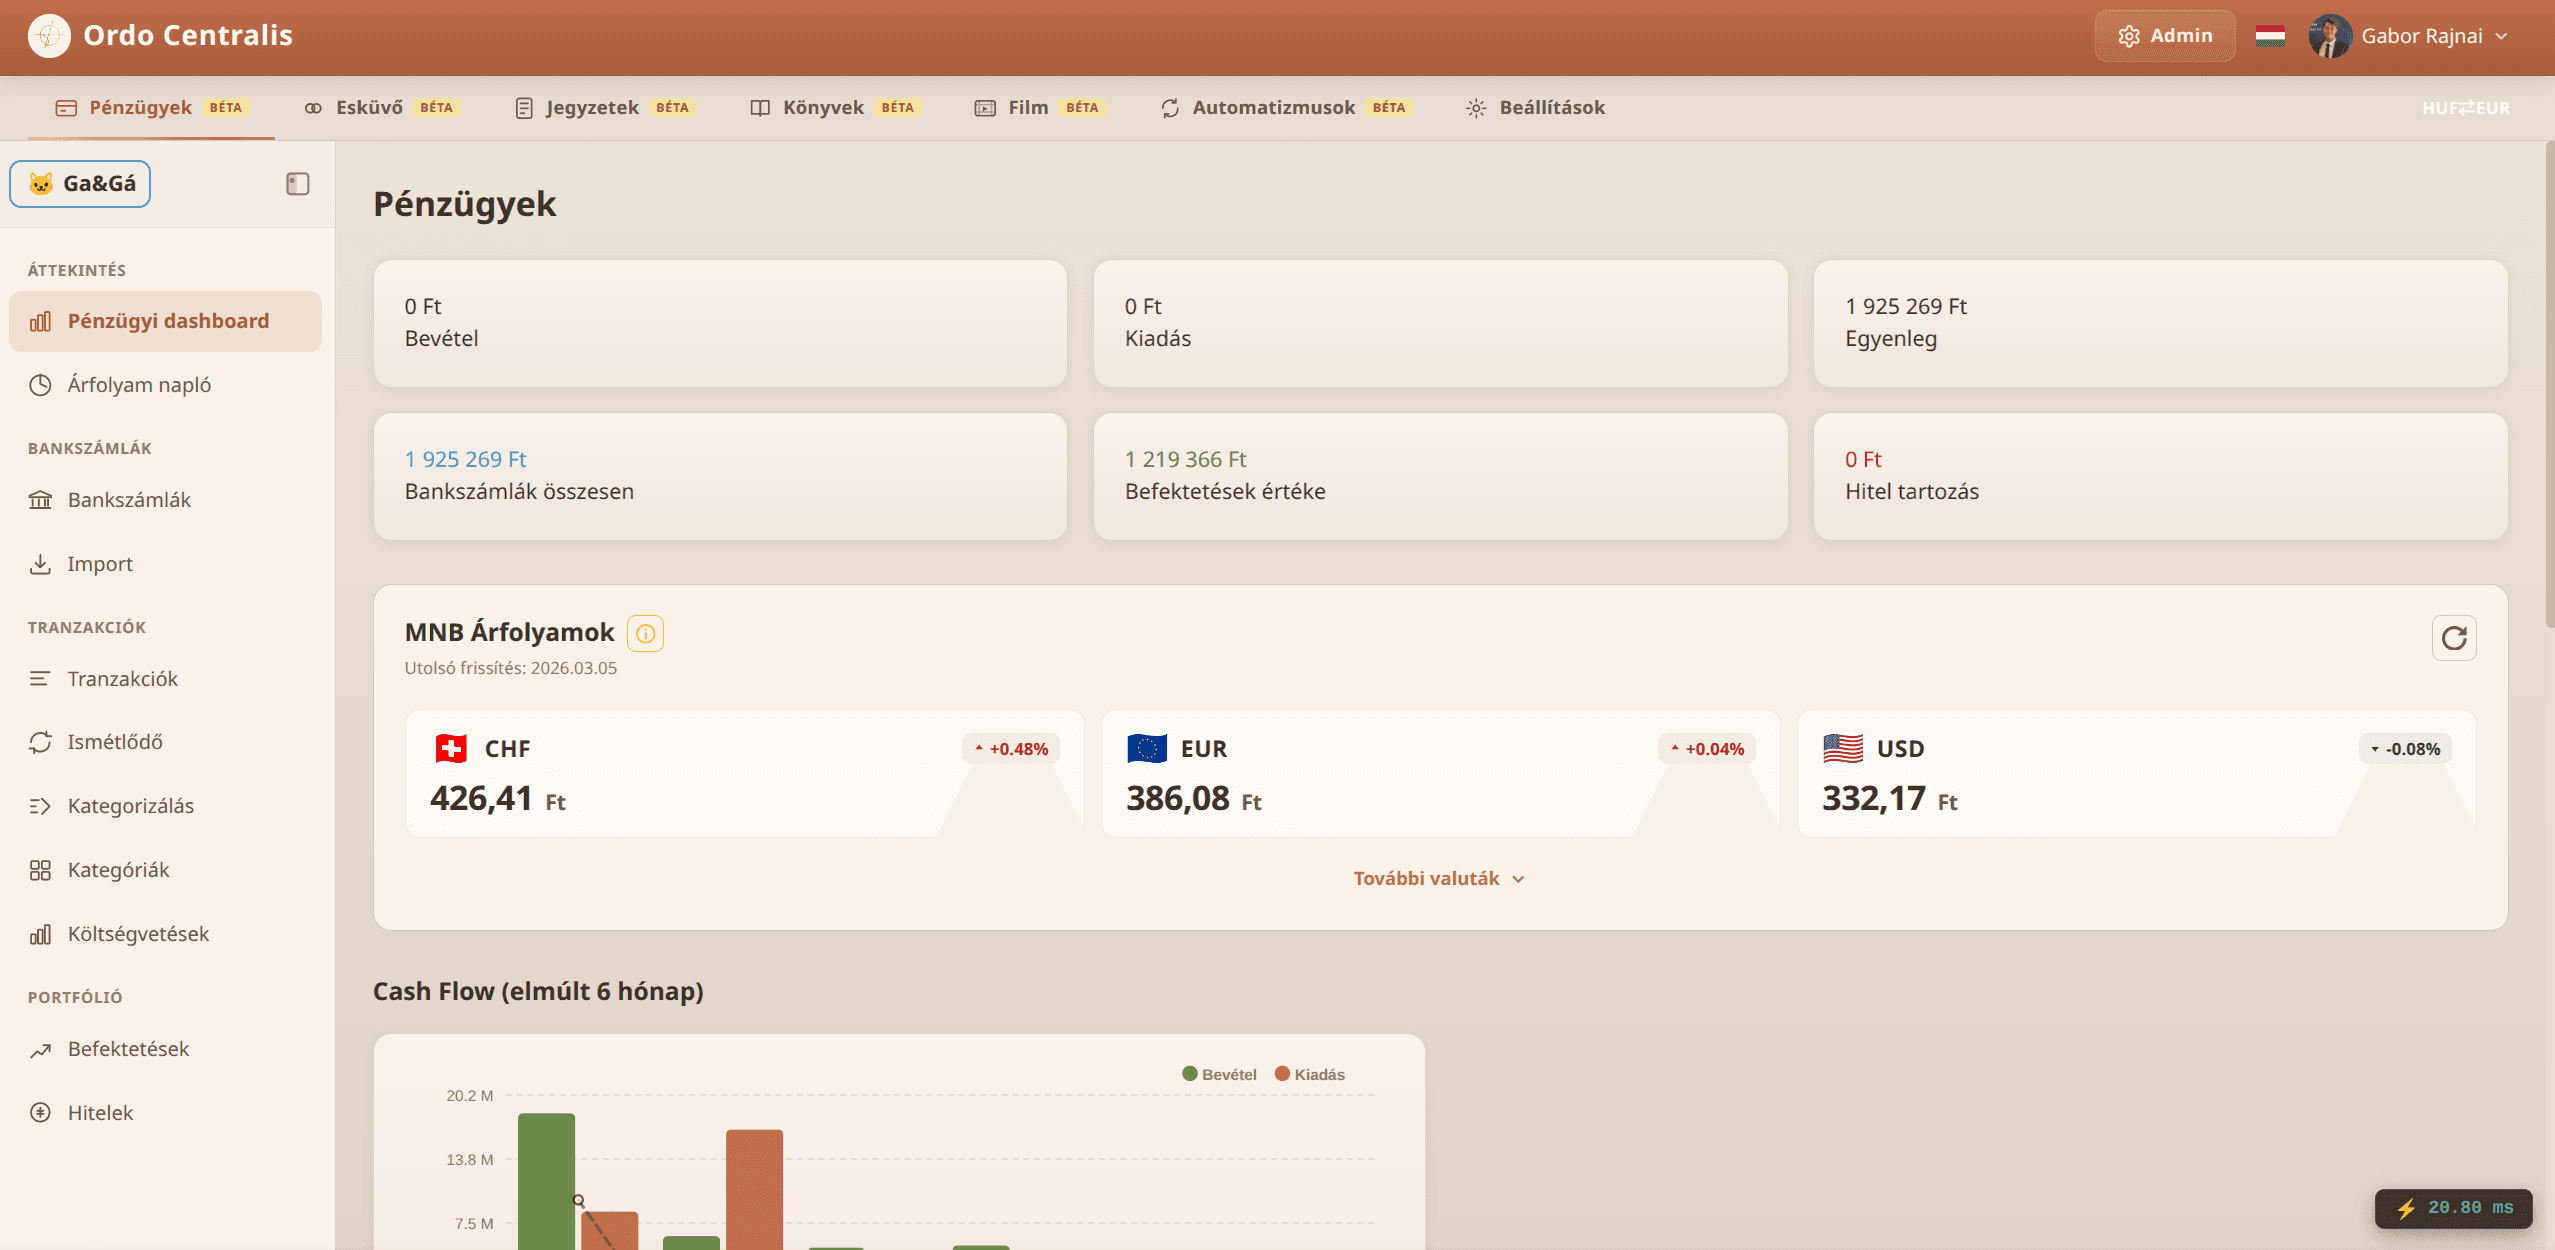The width and height of the screenshot is (2555, 1250).
Task: Click the MNB Árfolyamok info icon
Action: pos(645,633)
